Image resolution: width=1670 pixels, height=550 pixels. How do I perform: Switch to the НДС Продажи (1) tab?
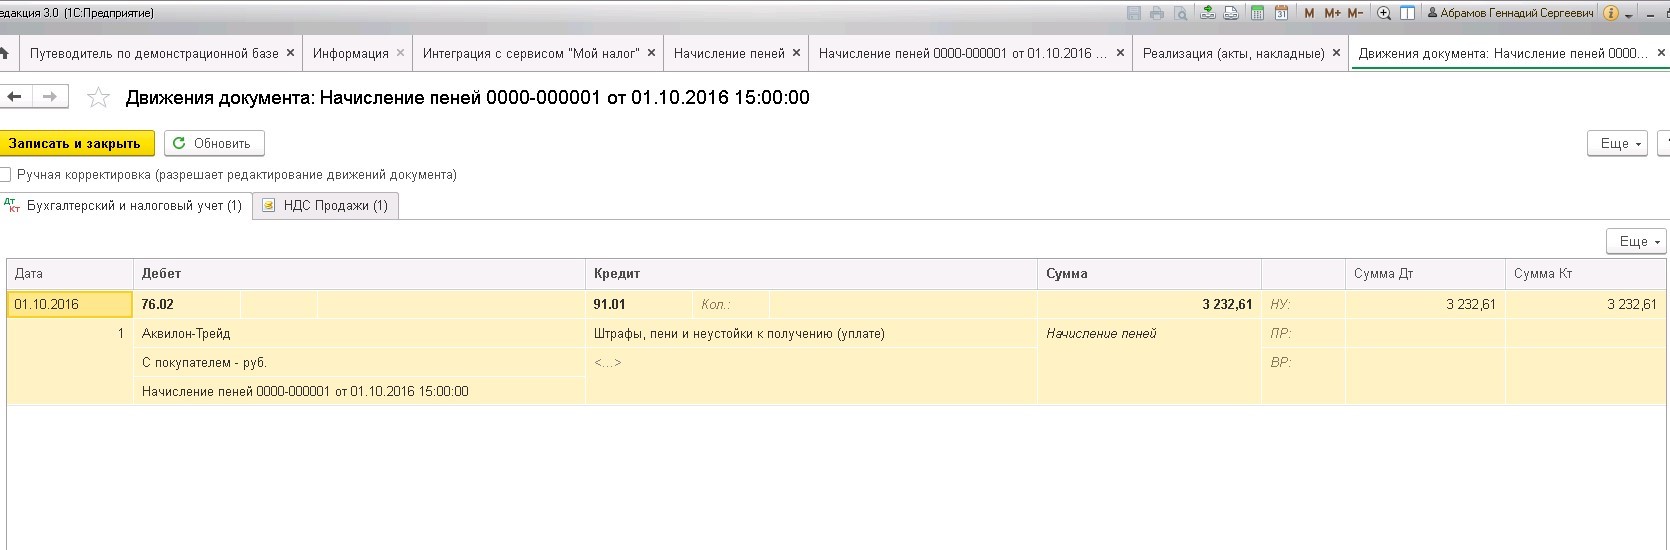pyautogui.click(x=326, y=205)
